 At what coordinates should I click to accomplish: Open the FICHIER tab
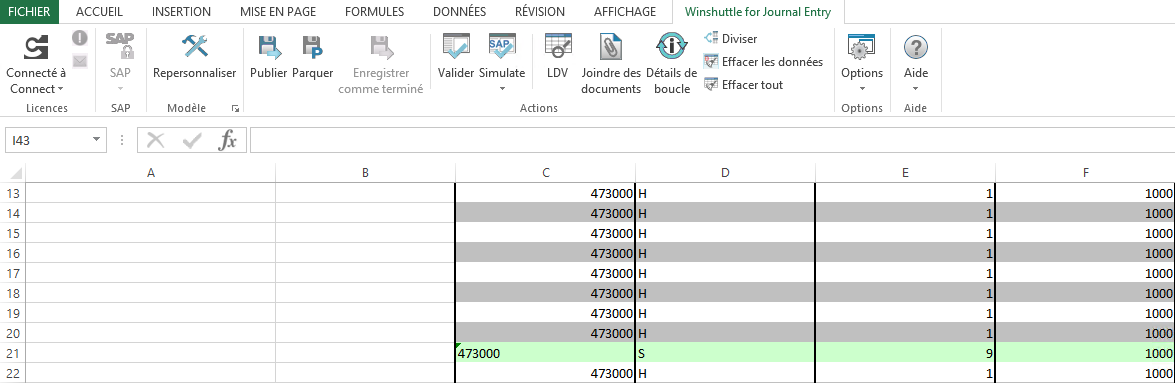point(29,11)
